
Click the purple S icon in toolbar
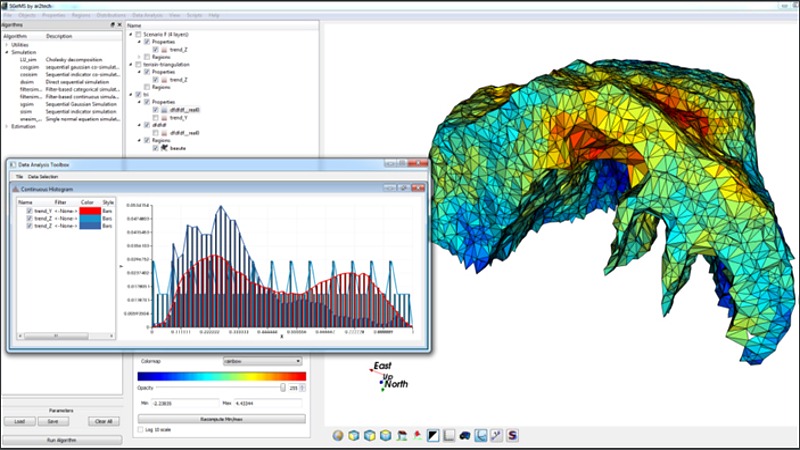coord(512,435)
